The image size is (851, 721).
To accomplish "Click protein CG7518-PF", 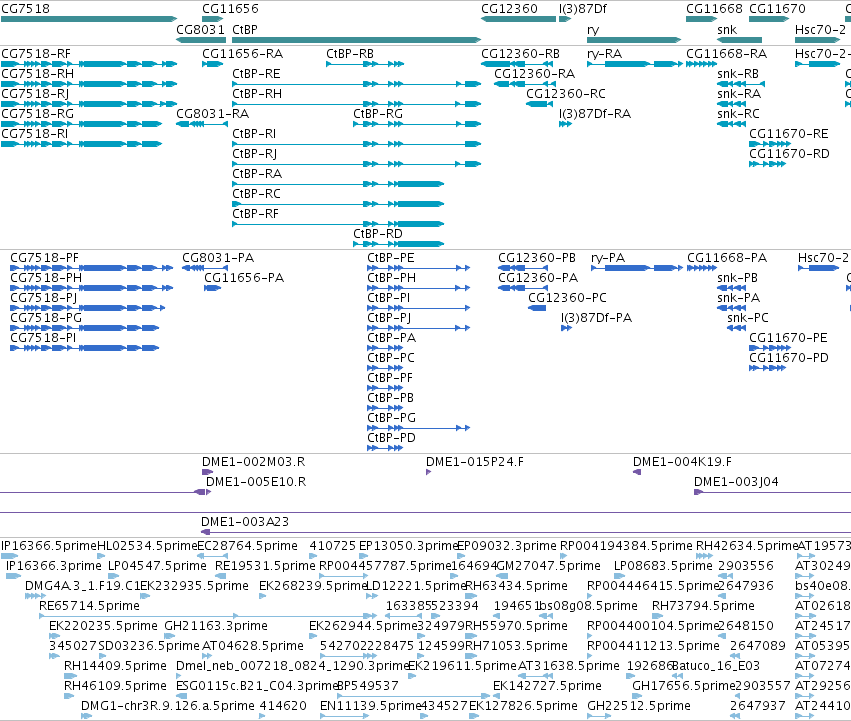I will pyautogui.click(x=92, y=268).
